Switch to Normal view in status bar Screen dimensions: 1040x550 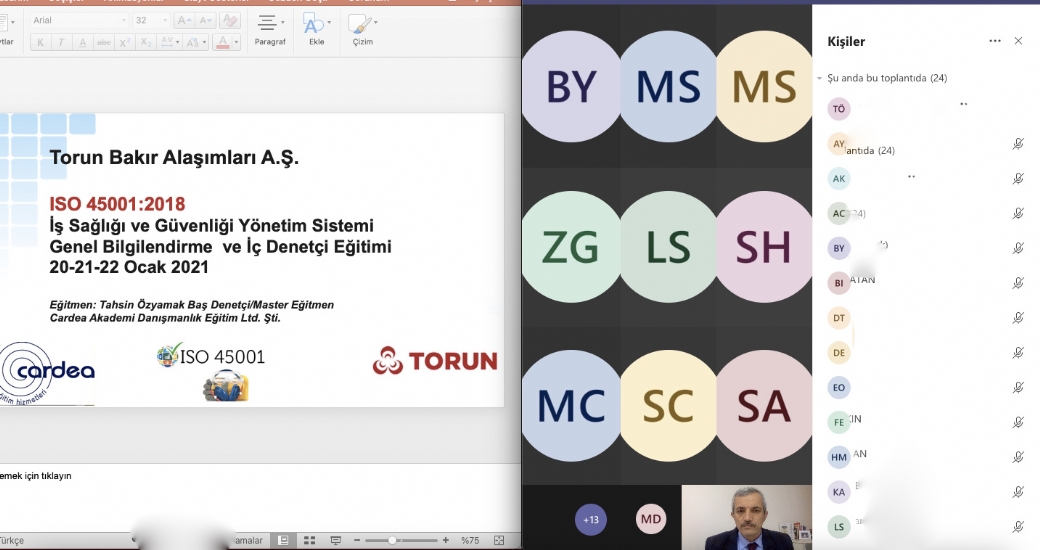coord(283,541)
